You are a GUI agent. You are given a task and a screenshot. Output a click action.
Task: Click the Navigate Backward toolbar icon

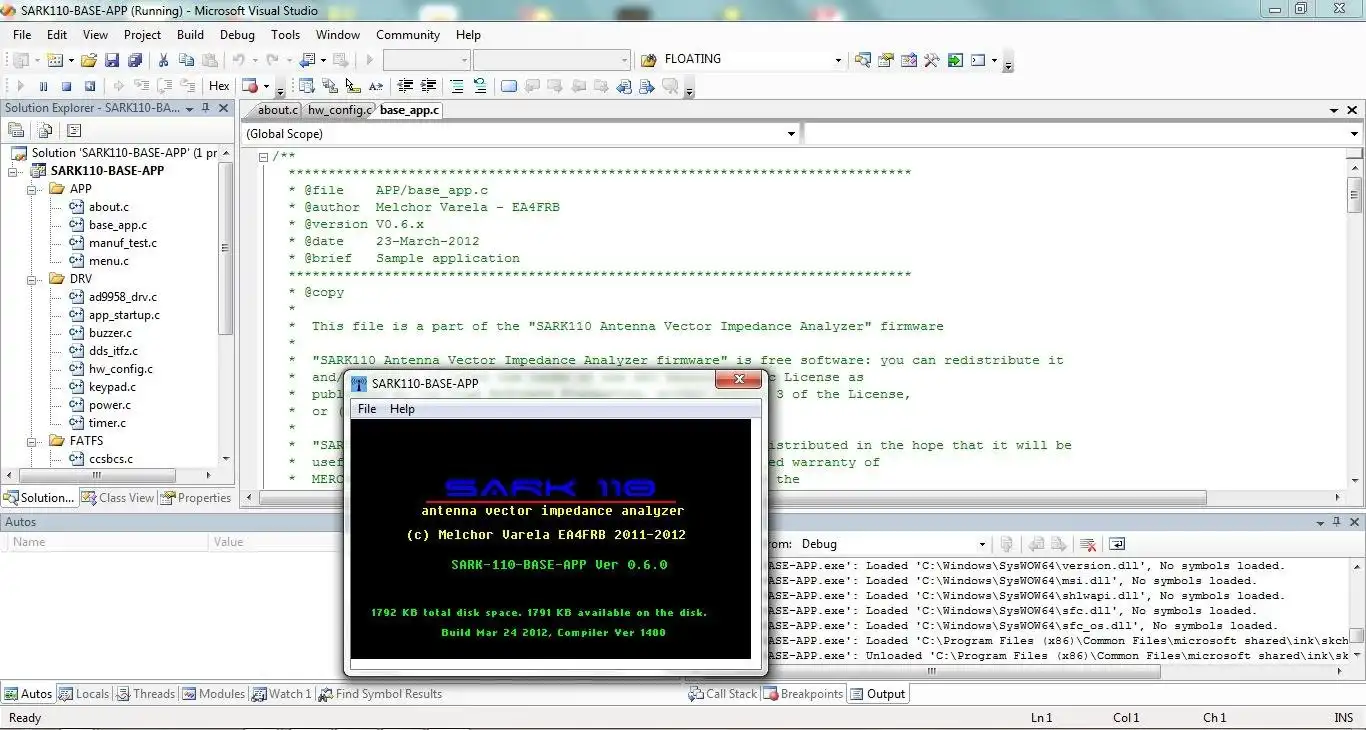tap(306, 60)
